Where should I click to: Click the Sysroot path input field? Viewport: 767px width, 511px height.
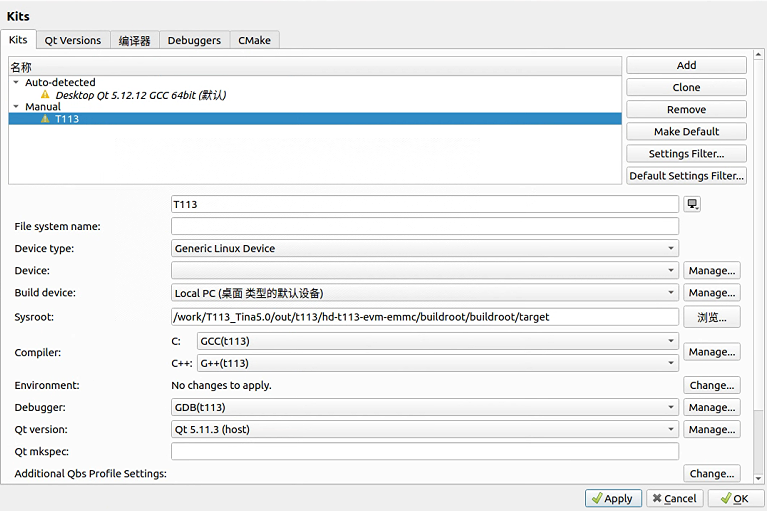pos(424,317)
